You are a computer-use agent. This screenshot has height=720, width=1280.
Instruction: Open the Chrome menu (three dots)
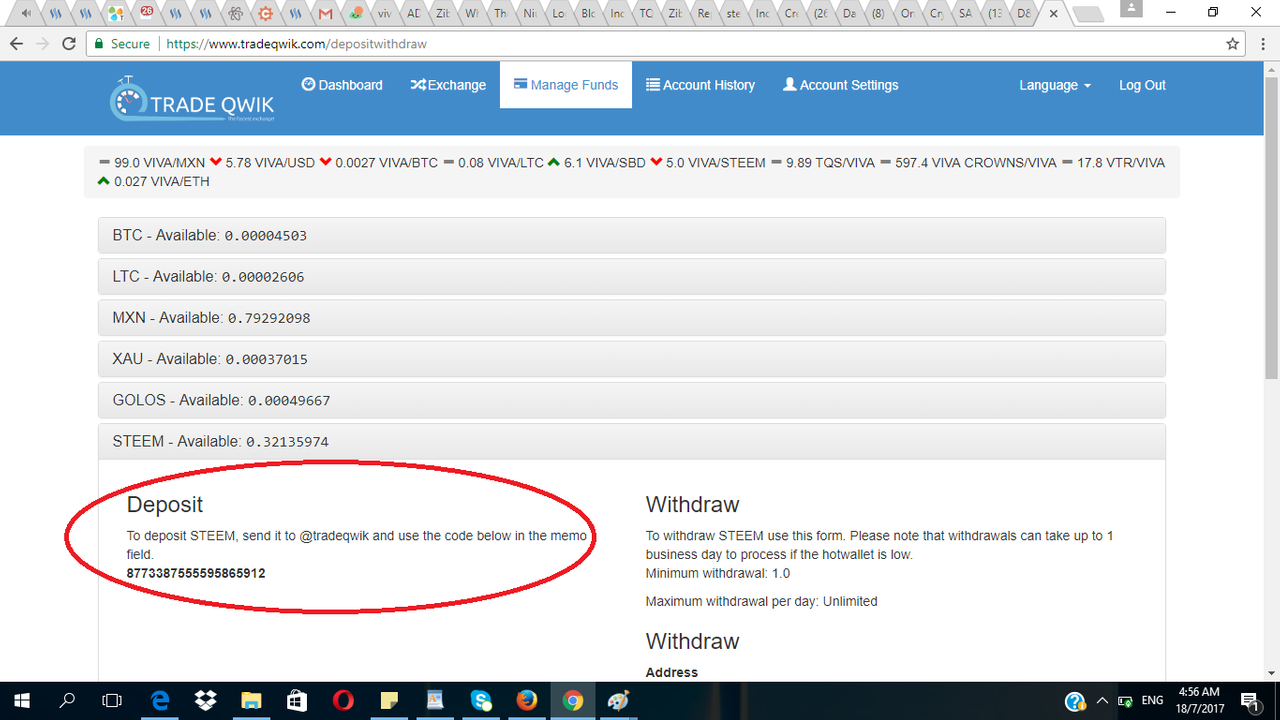1263,44
